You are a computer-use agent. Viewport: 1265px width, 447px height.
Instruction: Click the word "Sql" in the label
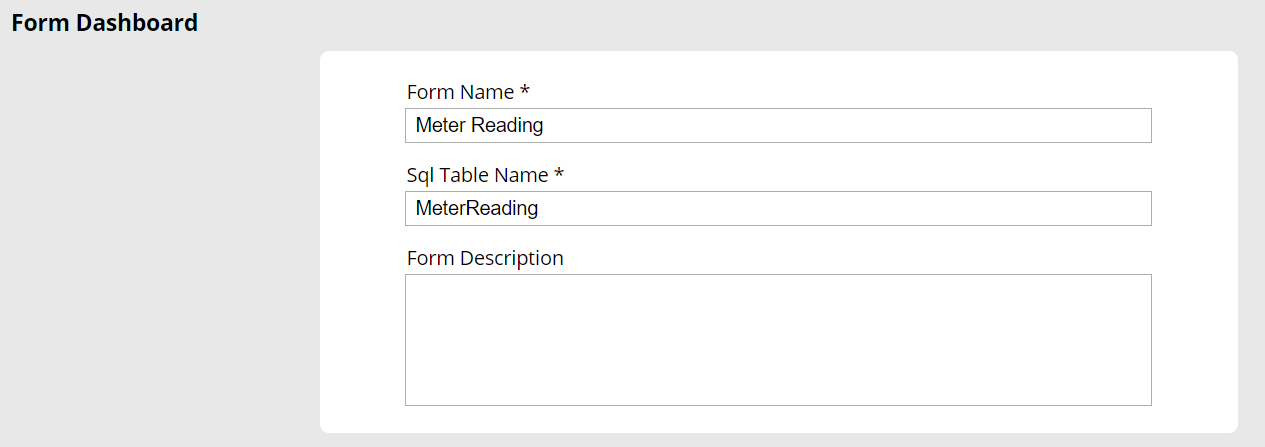421,176
